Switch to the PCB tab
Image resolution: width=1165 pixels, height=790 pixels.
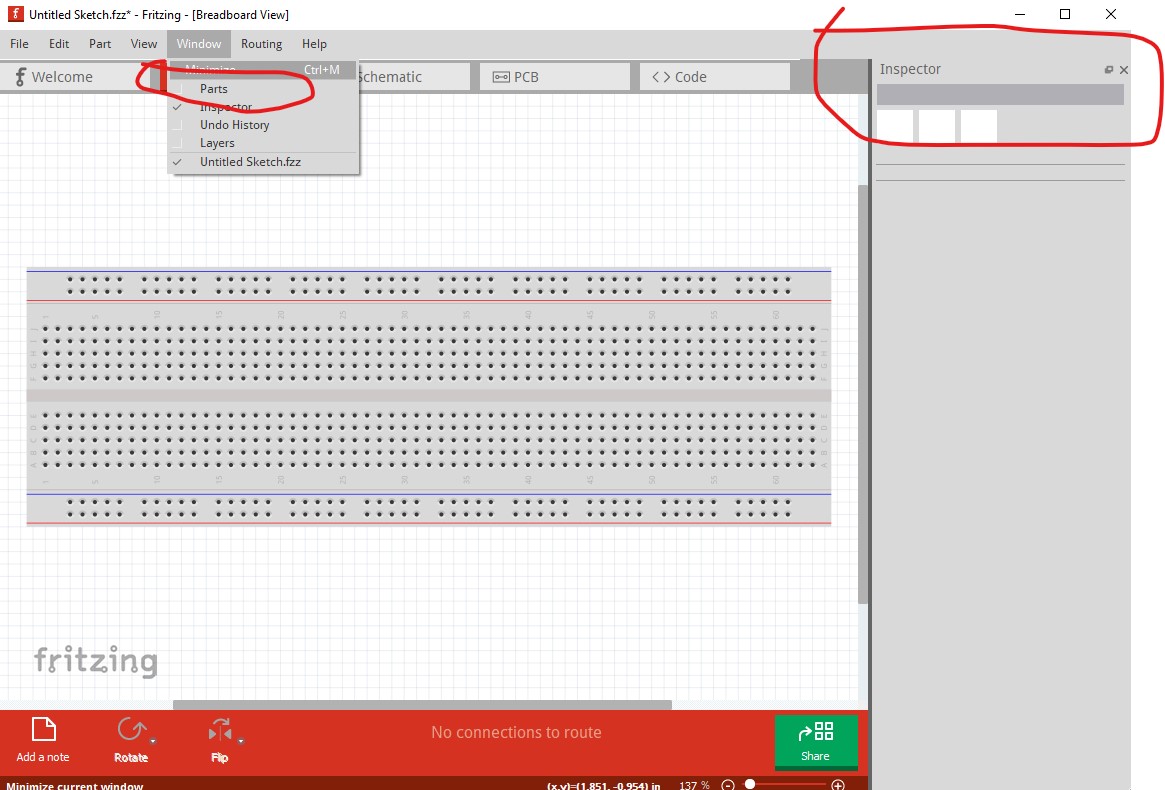[555, 77]
